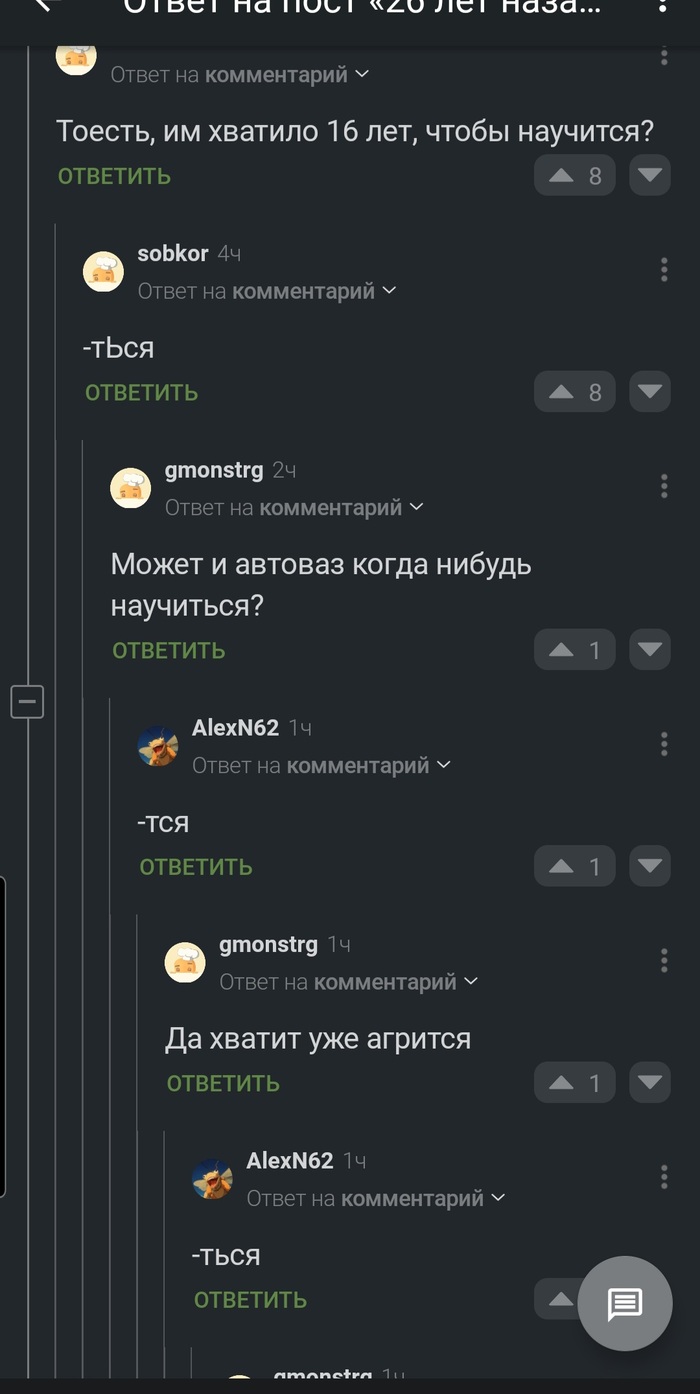Image resolution: width=700 pixels, height=1394 pixels.
Task: Open sobkor's profile avatar
Action: point(103,270)
